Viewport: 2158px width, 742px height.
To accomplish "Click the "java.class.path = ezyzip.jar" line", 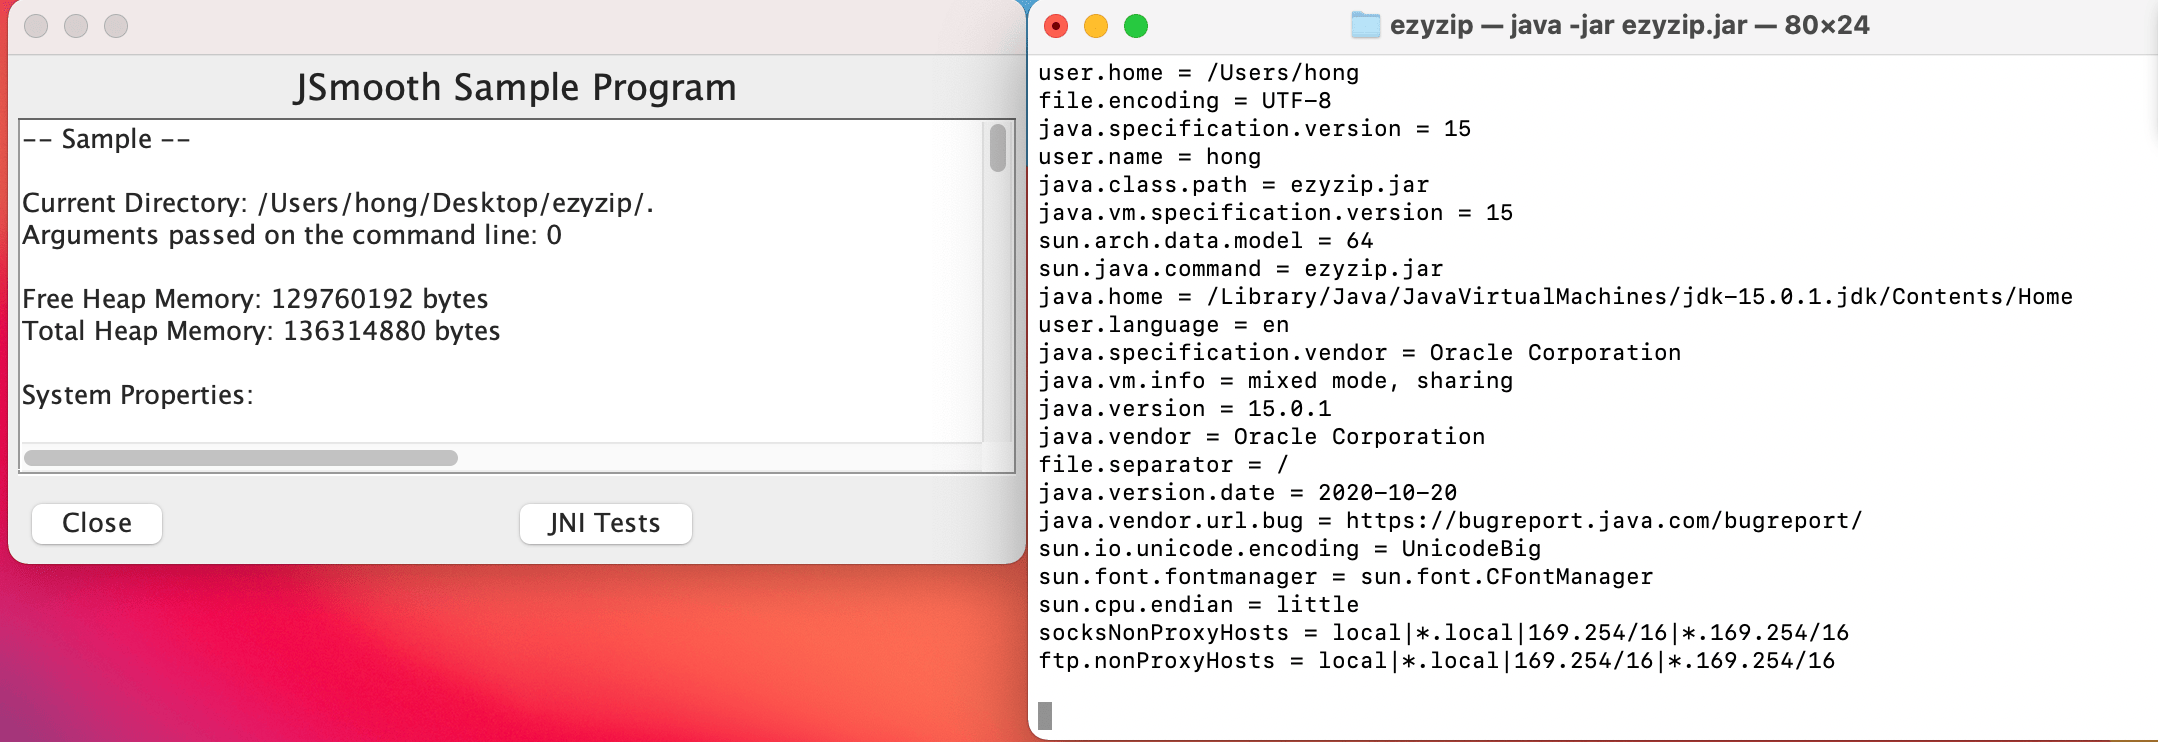I will coord(1234,185).
